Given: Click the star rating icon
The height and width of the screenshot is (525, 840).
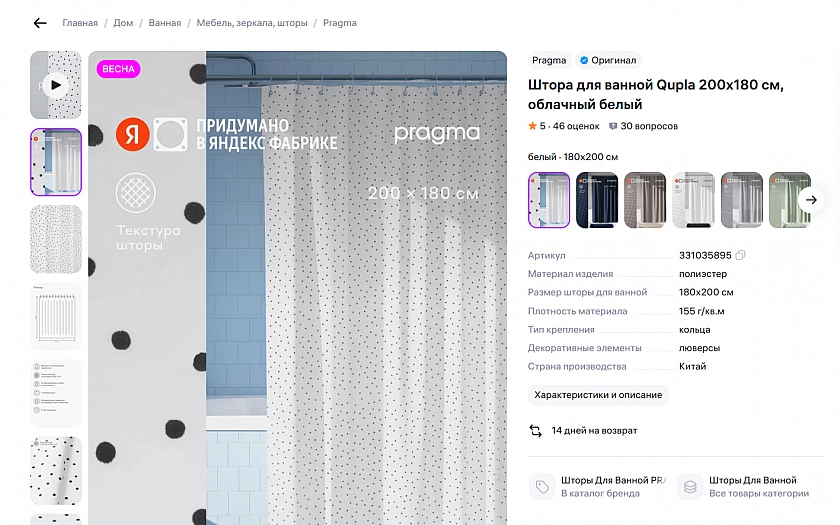Looking at the screenshot, I should (x=532, y=126).
